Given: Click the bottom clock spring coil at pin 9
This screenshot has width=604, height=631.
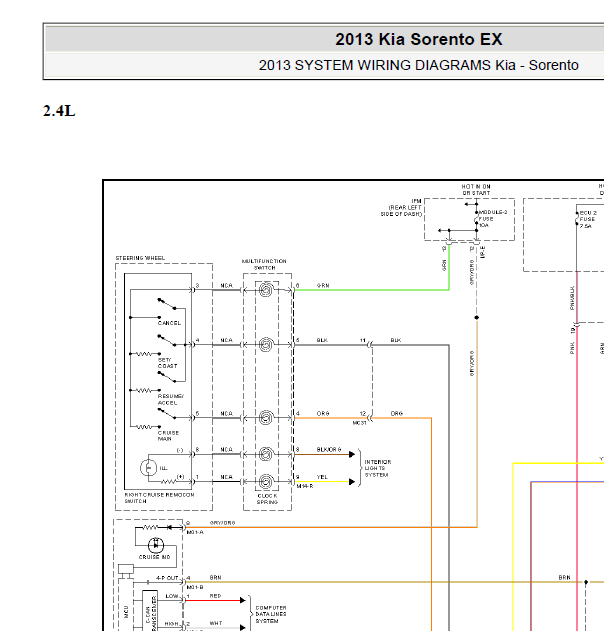Looking at the screenshot, I should 266,481.
